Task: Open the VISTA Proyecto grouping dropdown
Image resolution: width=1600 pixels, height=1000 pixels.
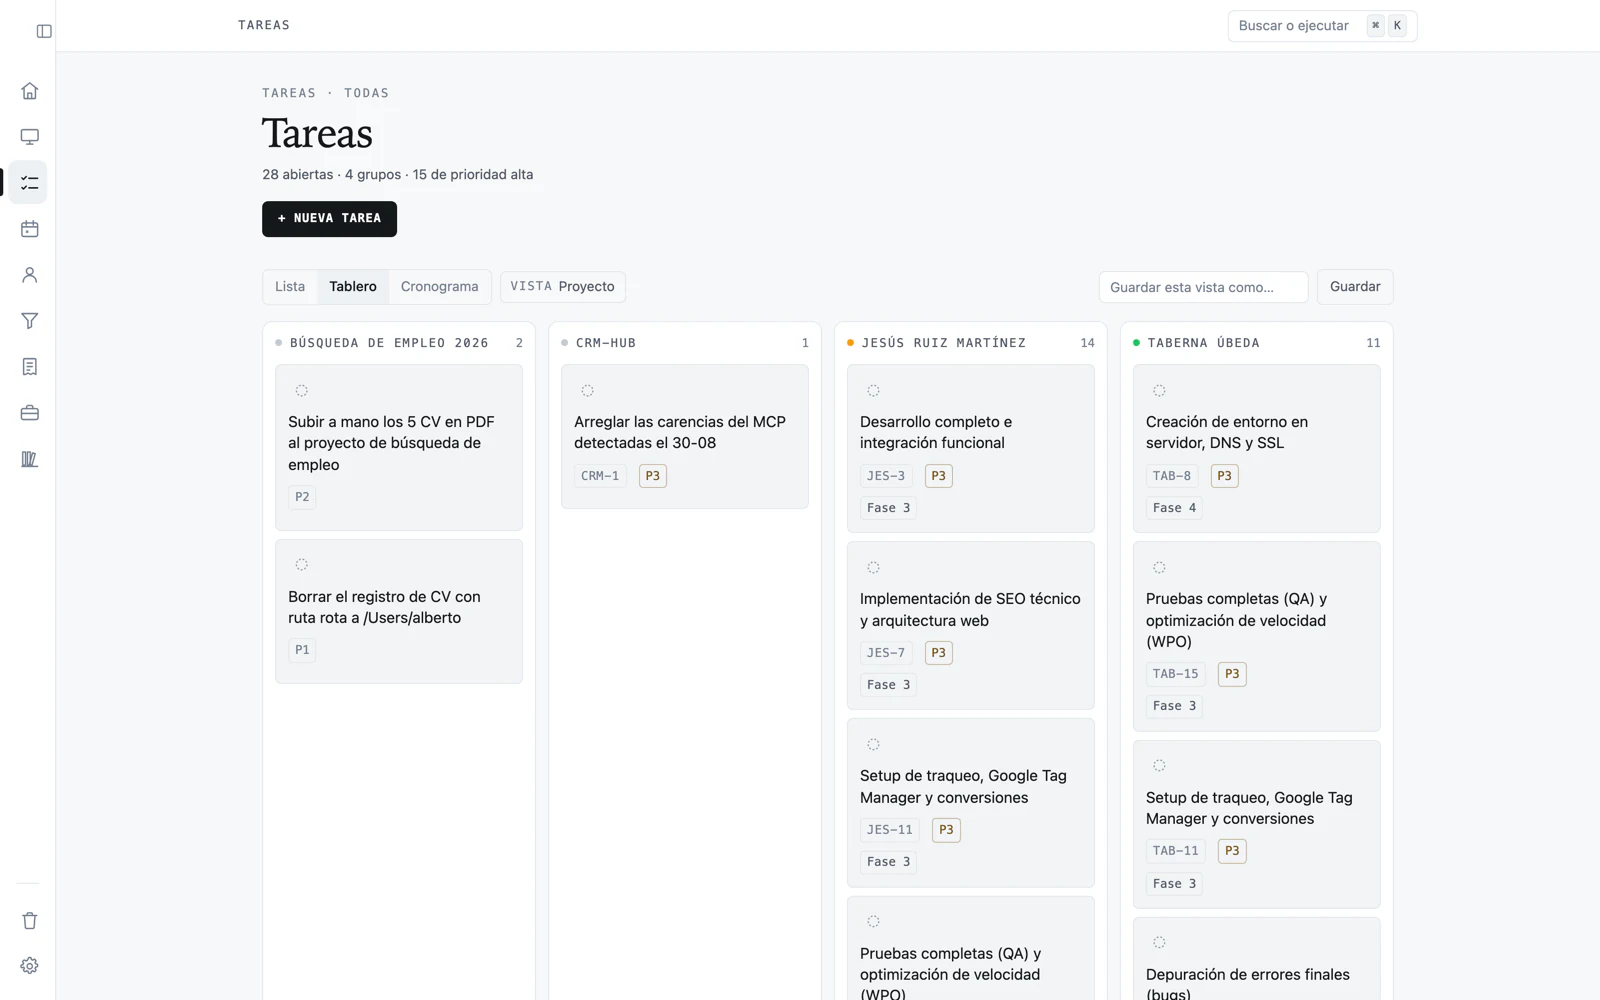Action: 563,287
